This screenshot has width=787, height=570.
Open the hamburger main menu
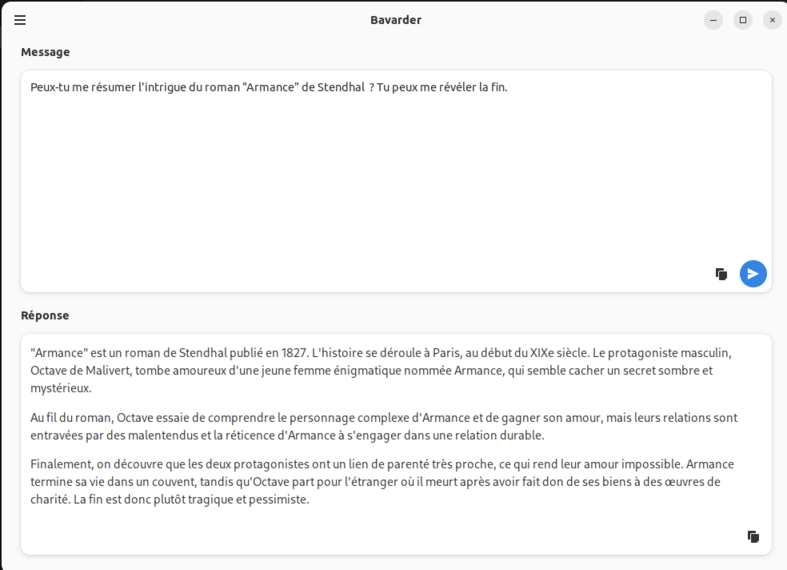[x=20, y=20]
